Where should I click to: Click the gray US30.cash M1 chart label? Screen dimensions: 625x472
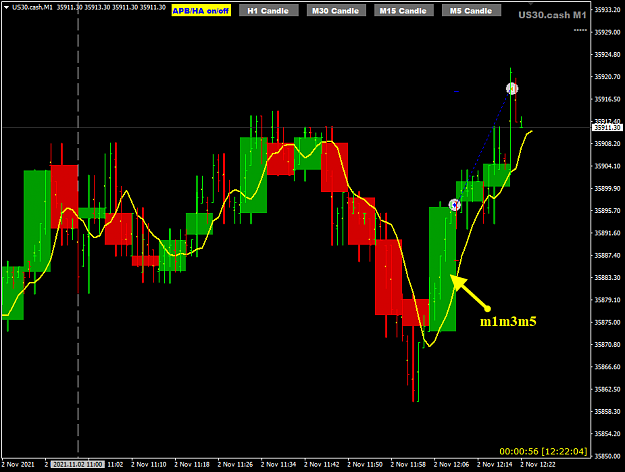552,15
